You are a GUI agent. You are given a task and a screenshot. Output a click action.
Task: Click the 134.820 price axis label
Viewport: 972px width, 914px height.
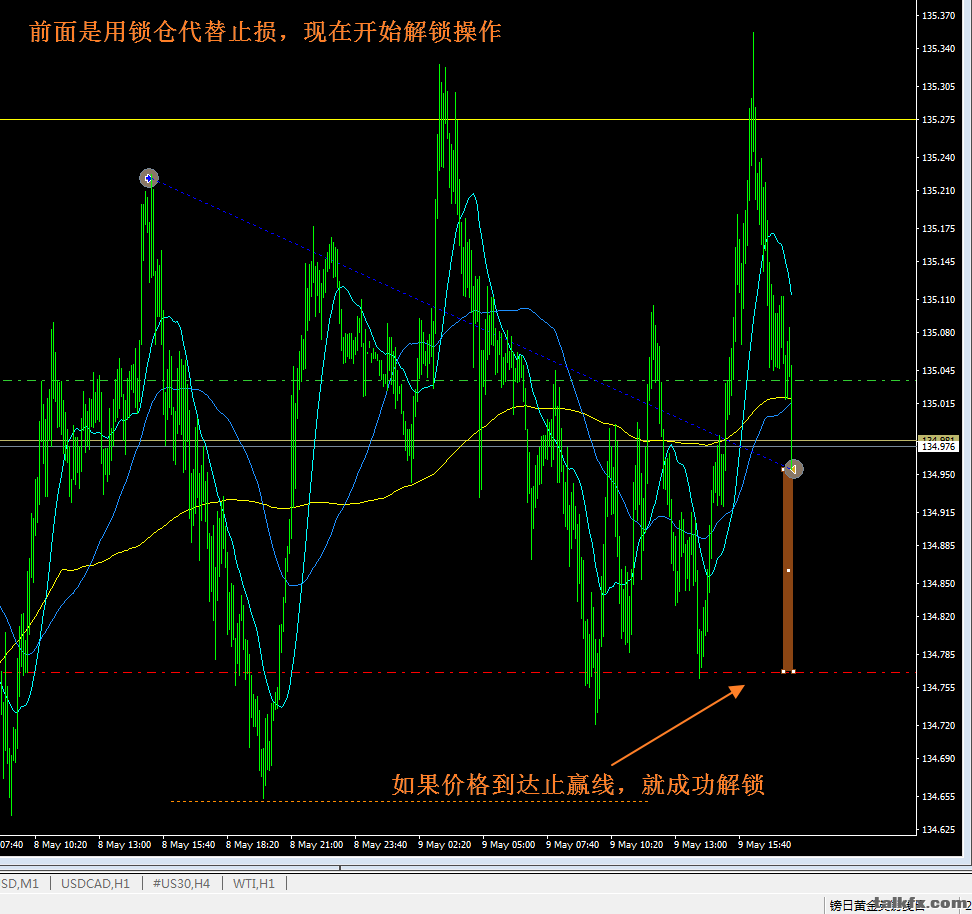coord(939,616)
